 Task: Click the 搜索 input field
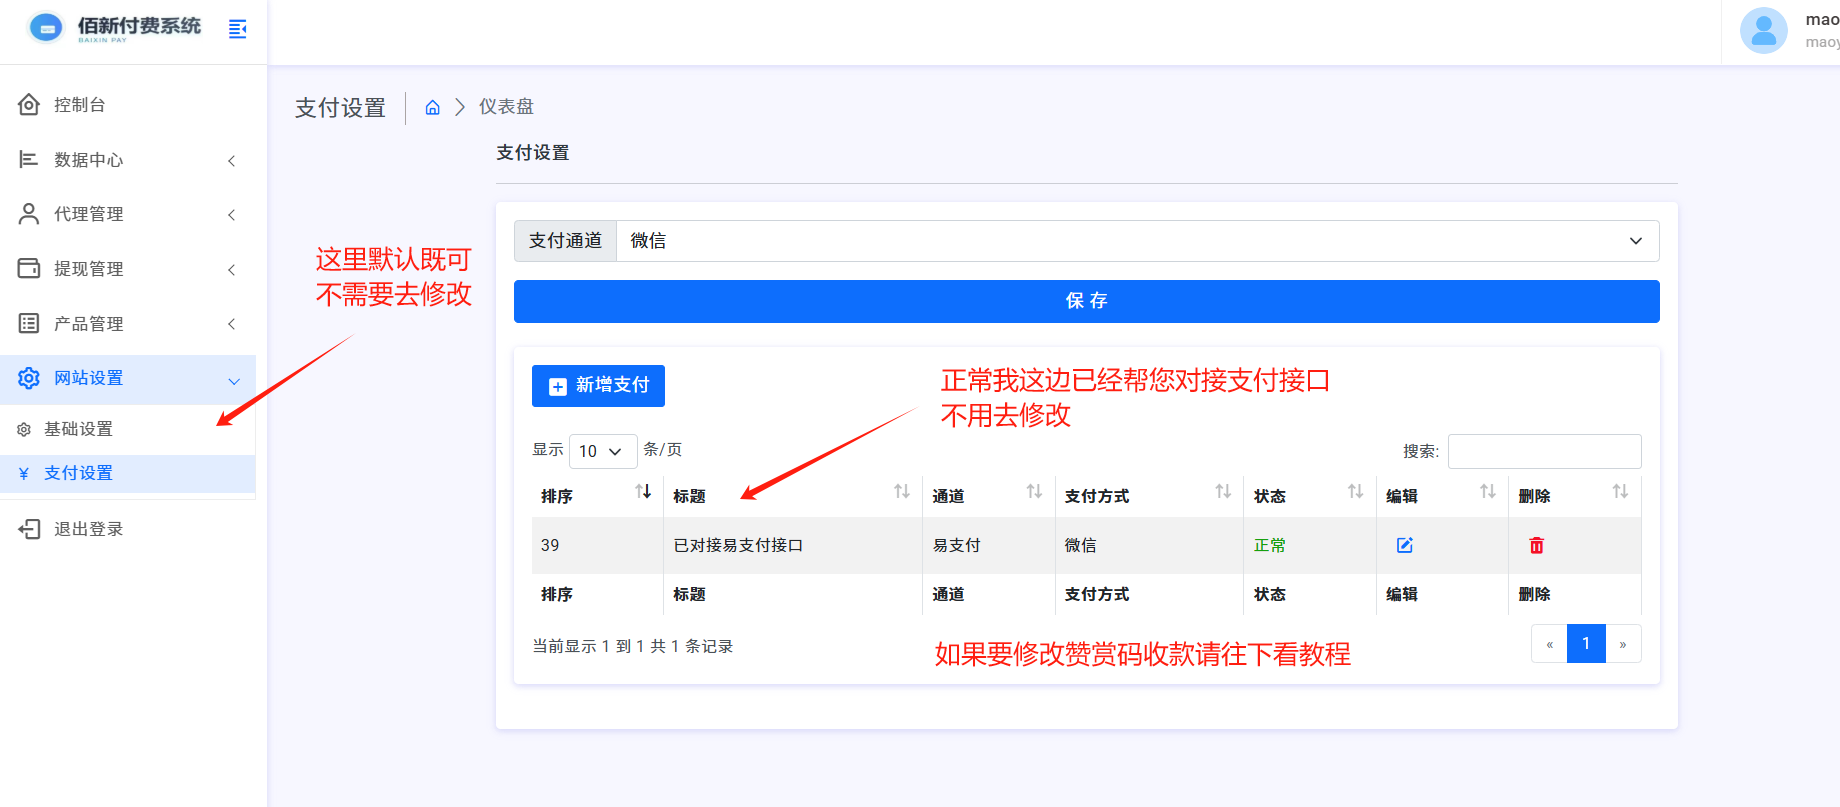(x=1544, y=451)
